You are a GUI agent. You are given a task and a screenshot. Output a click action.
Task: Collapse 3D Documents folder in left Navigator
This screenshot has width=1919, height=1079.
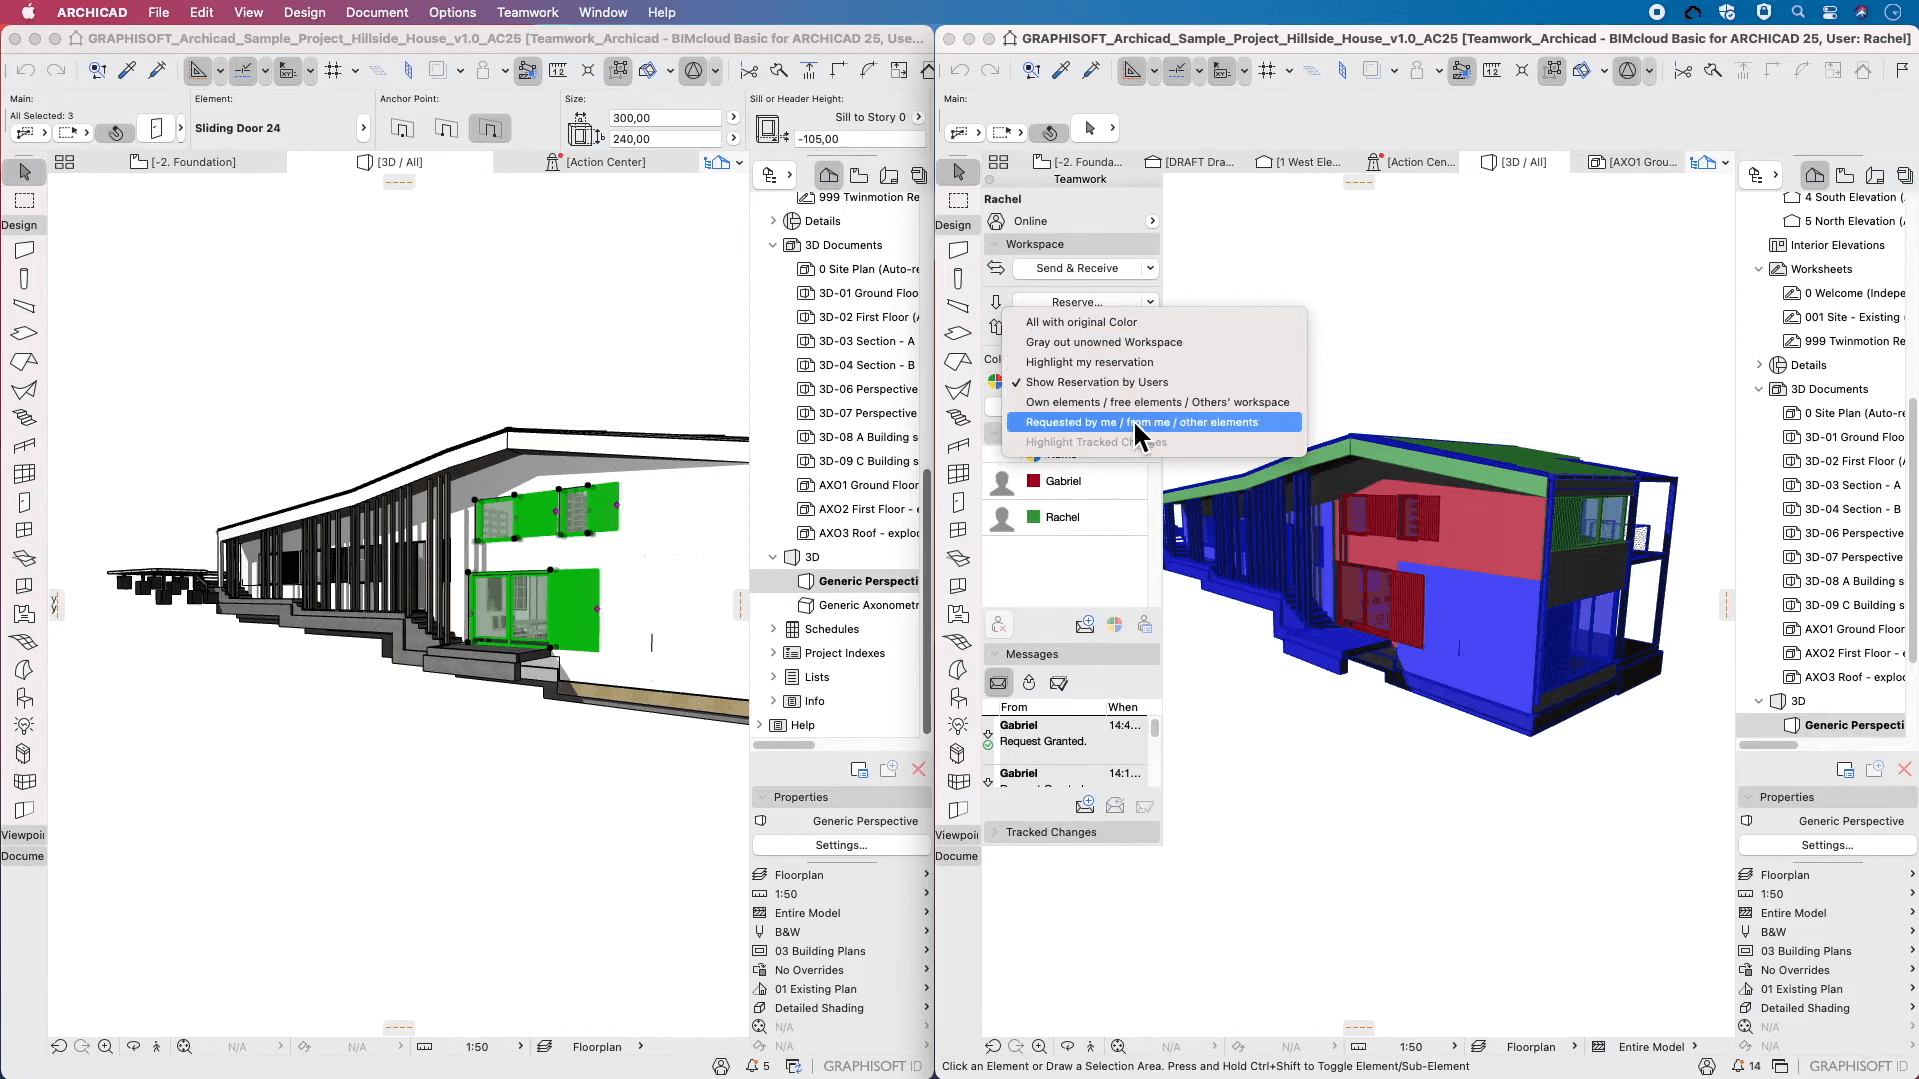(772, 245)
